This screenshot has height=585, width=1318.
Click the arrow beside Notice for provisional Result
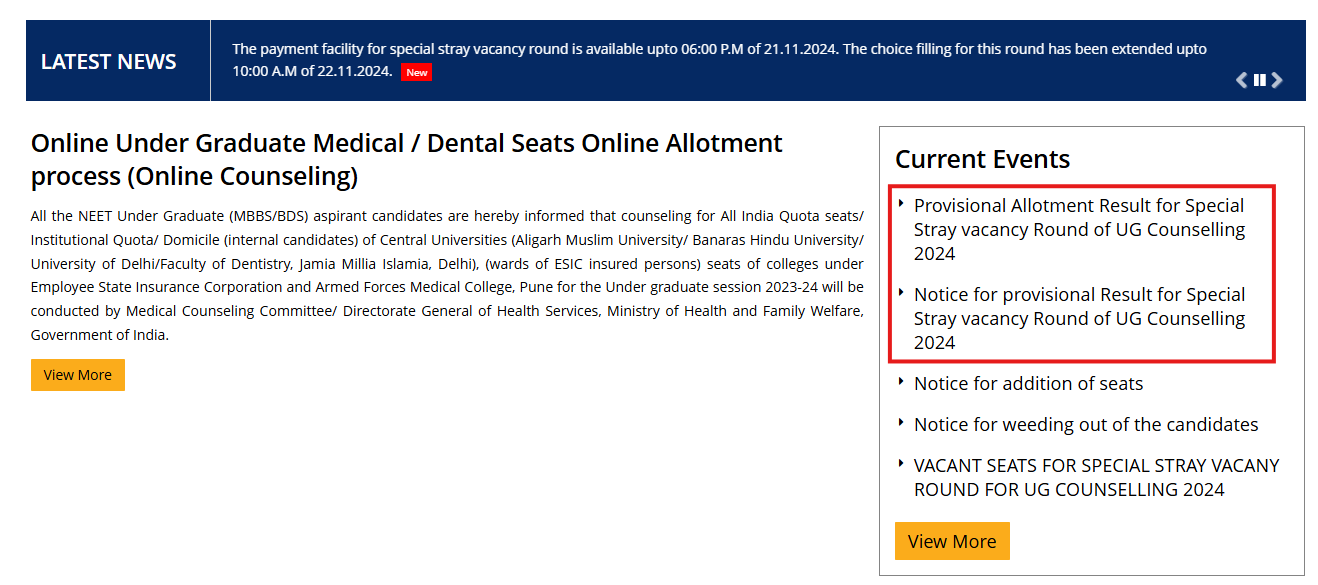[901, 294]
